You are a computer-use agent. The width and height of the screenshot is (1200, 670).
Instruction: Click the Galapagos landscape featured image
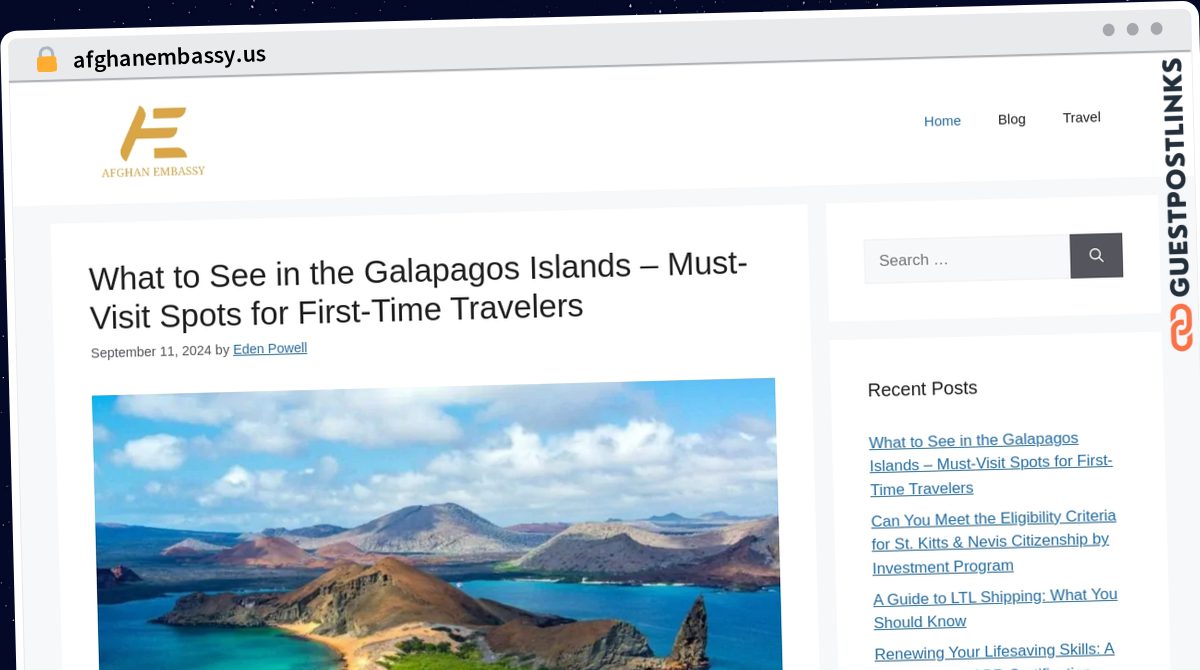(x=436, y=525)
